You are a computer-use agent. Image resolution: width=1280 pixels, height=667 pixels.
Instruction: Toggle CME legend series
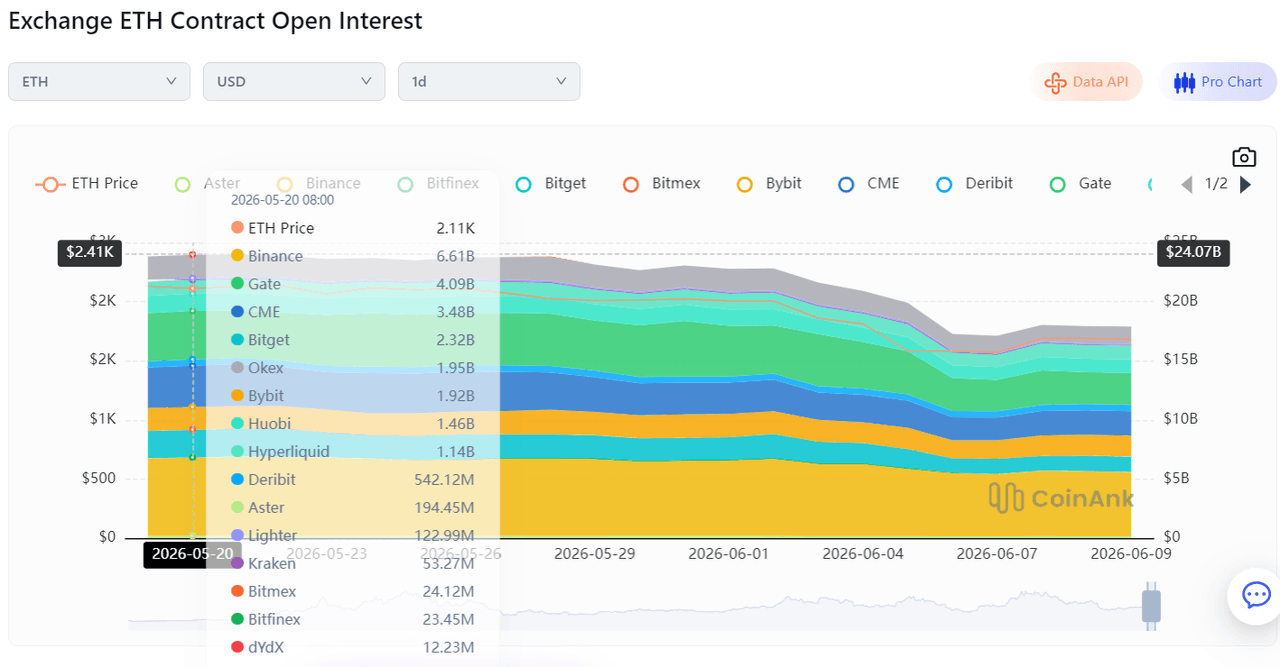869,184
